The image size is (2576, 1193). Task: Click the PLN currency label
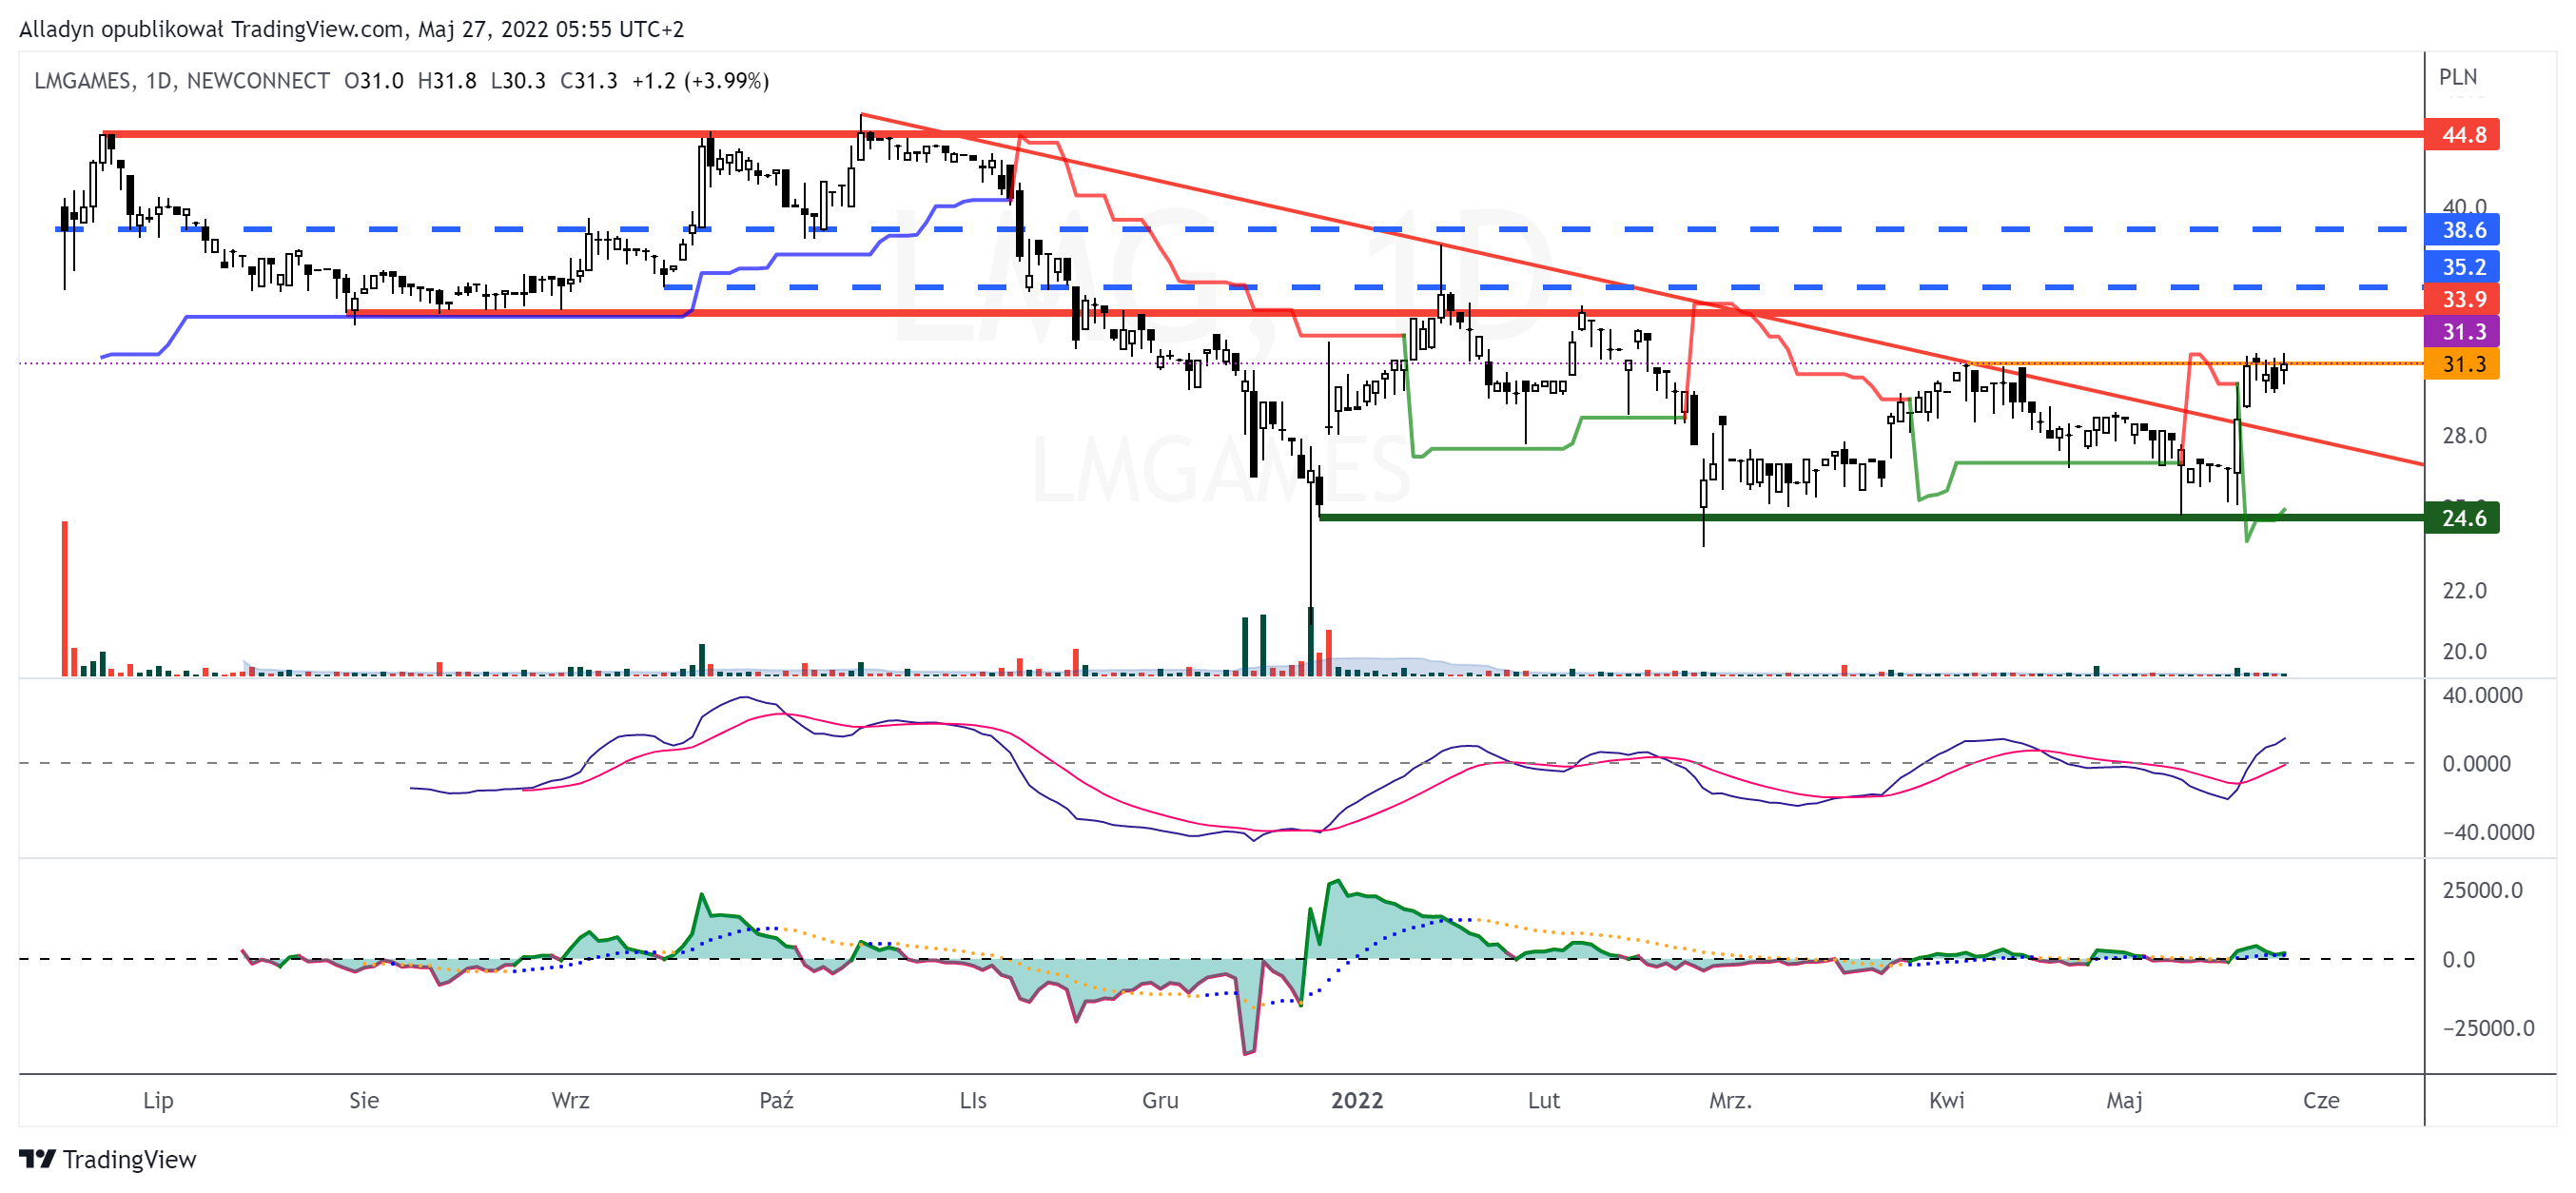point(2458,77)
